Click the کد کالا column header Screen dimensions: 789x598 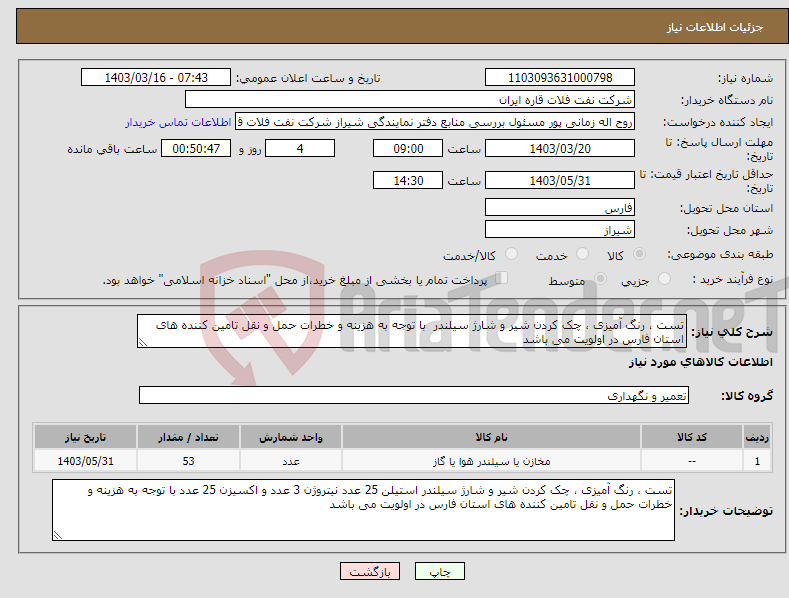[692, 437]
